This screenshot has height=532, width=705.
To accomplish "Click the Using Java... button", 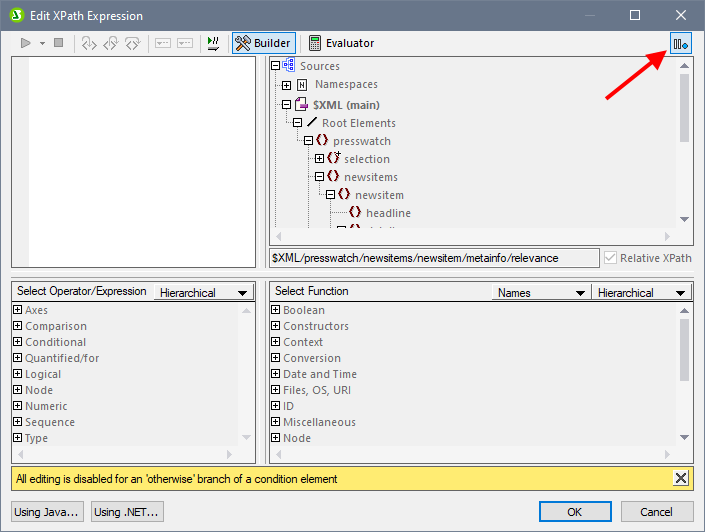I will [x=47, y=512].
